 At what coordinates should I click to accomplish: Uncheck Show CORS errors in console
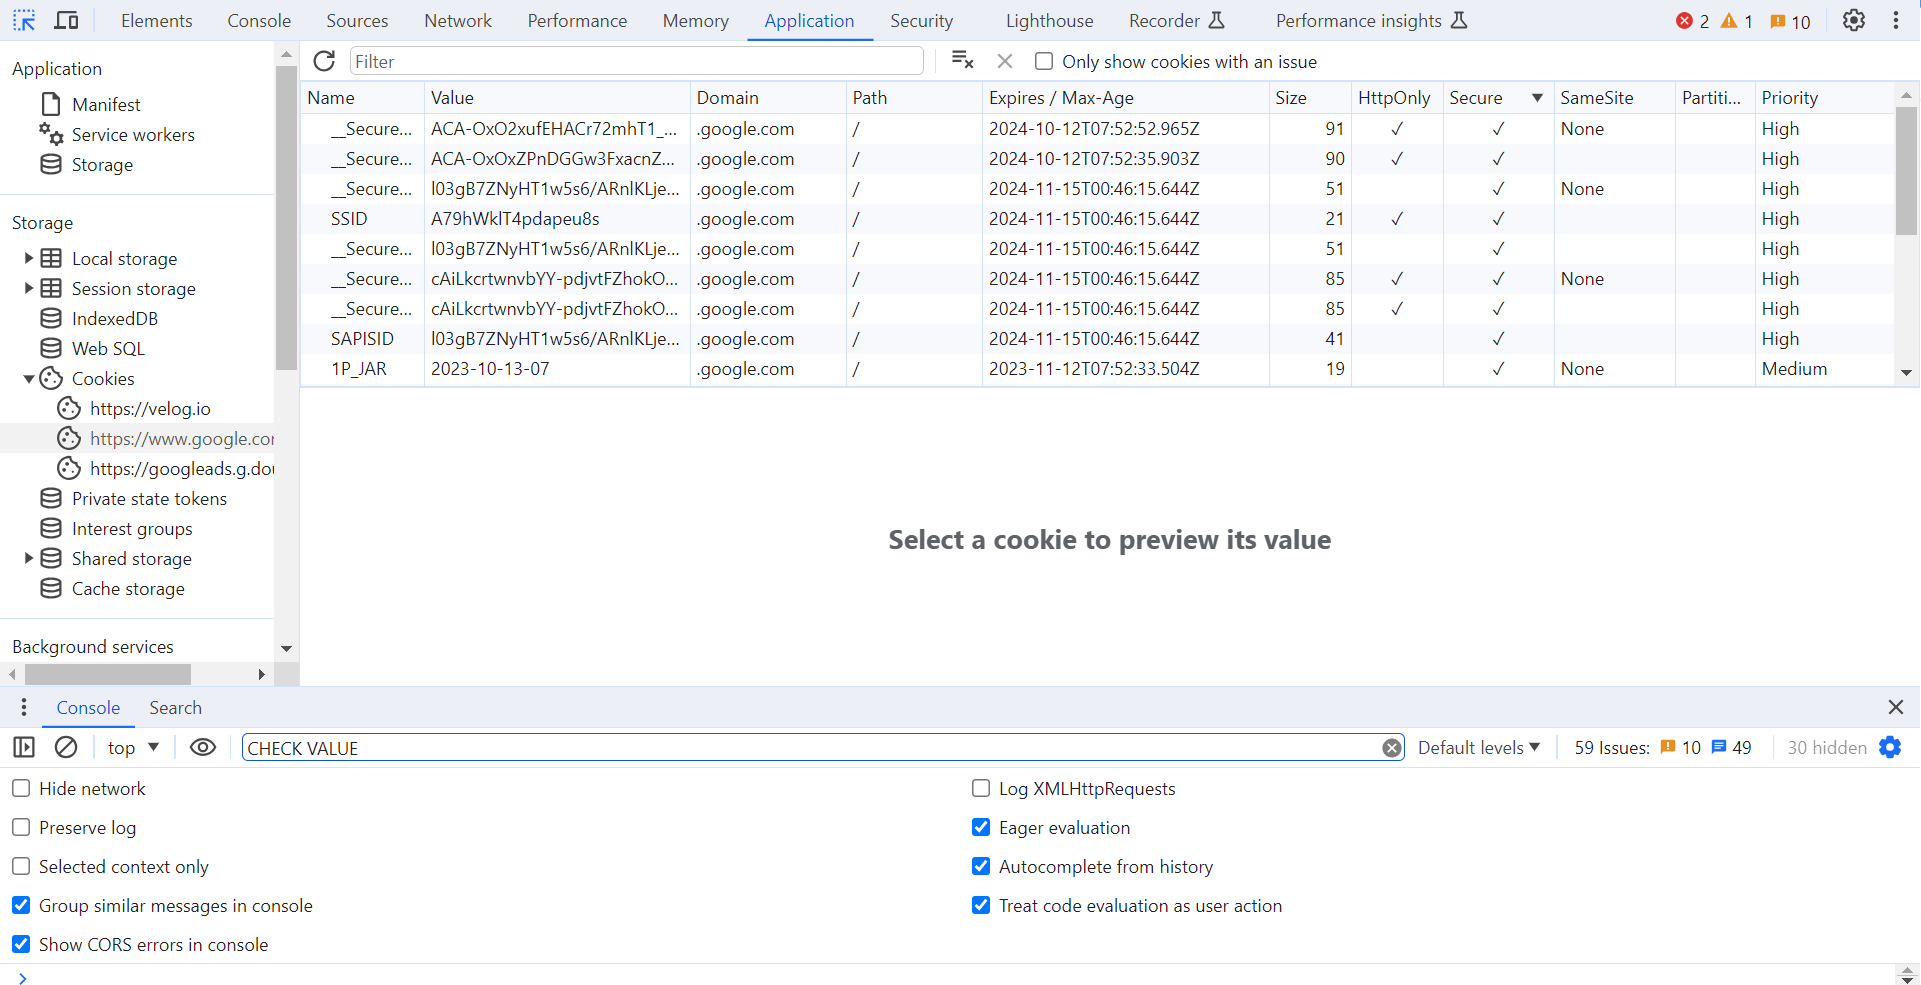(x=21, y=944)
